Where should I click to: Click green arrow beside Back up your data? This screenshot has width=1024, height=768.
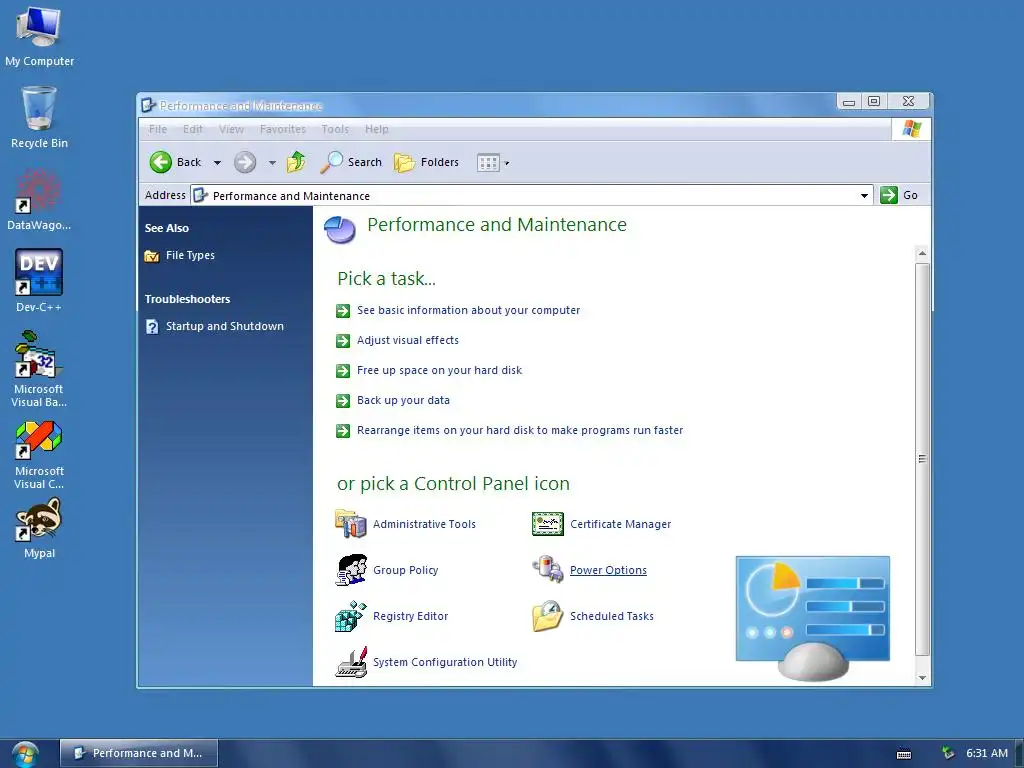click(x=343, y=401)
